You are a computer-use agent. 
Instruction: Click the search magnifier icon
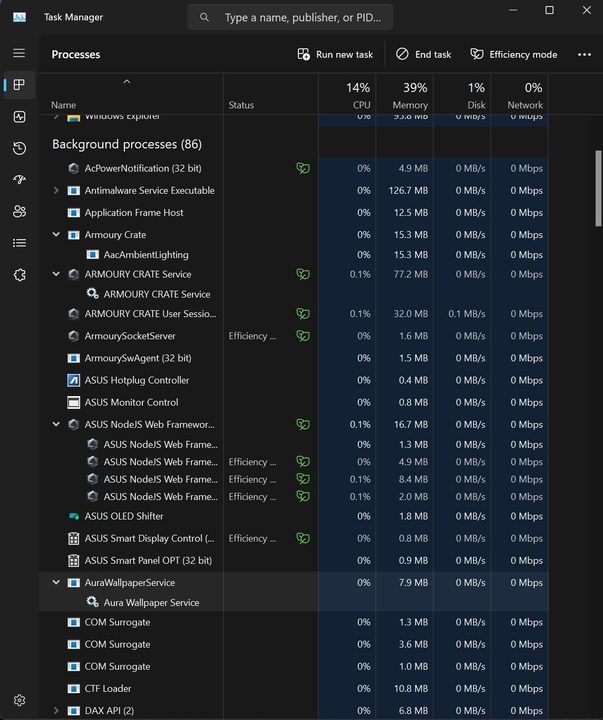204,17
